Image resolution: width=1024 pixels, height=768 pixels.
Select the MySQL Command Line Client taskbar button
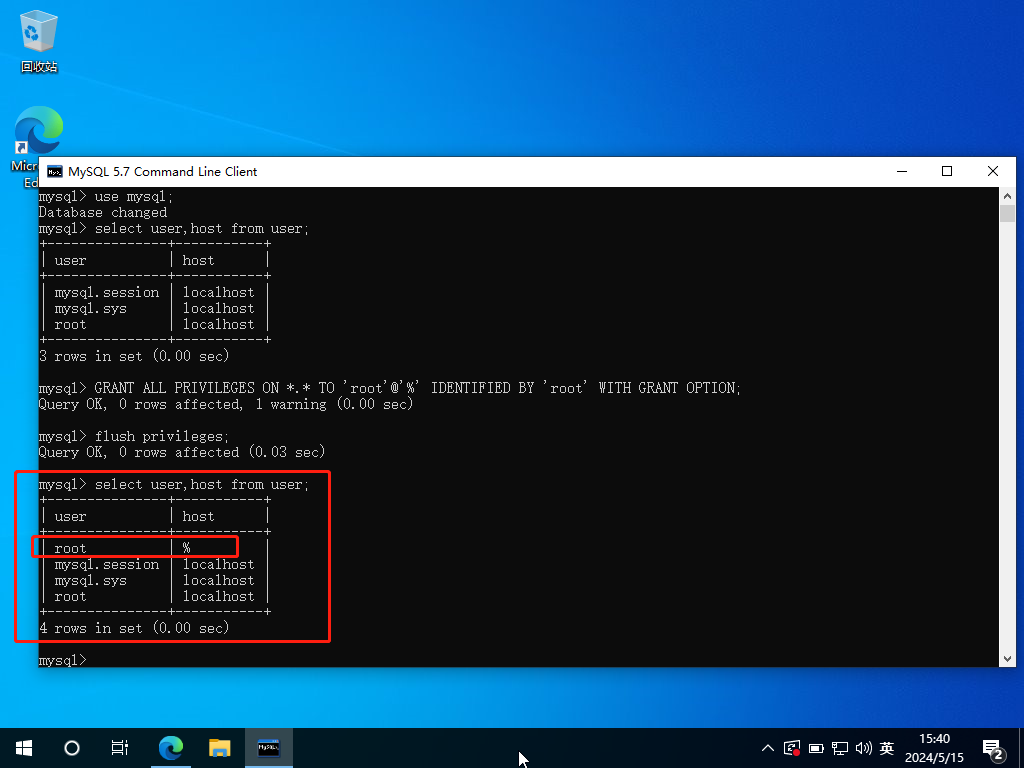click(269, 747)
